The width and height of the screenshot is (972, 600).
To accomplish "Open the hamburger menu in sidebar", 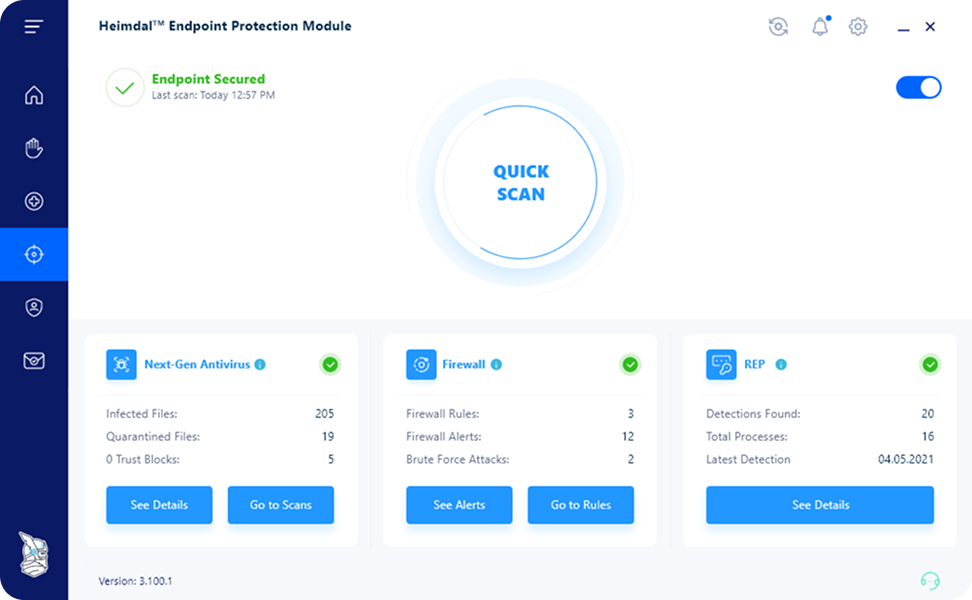I will (34, 27).
